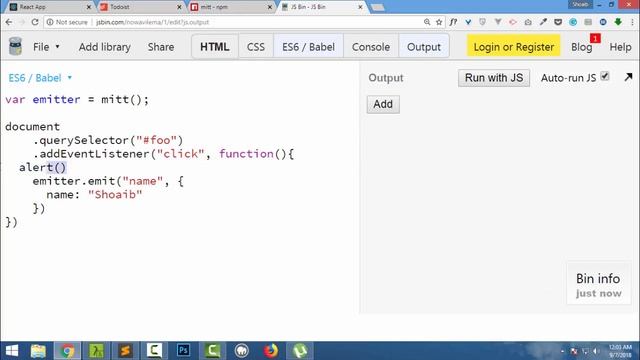Click the camera screenshot extension icon
This screenshot has height=360, width=640.
coord(528,22)
